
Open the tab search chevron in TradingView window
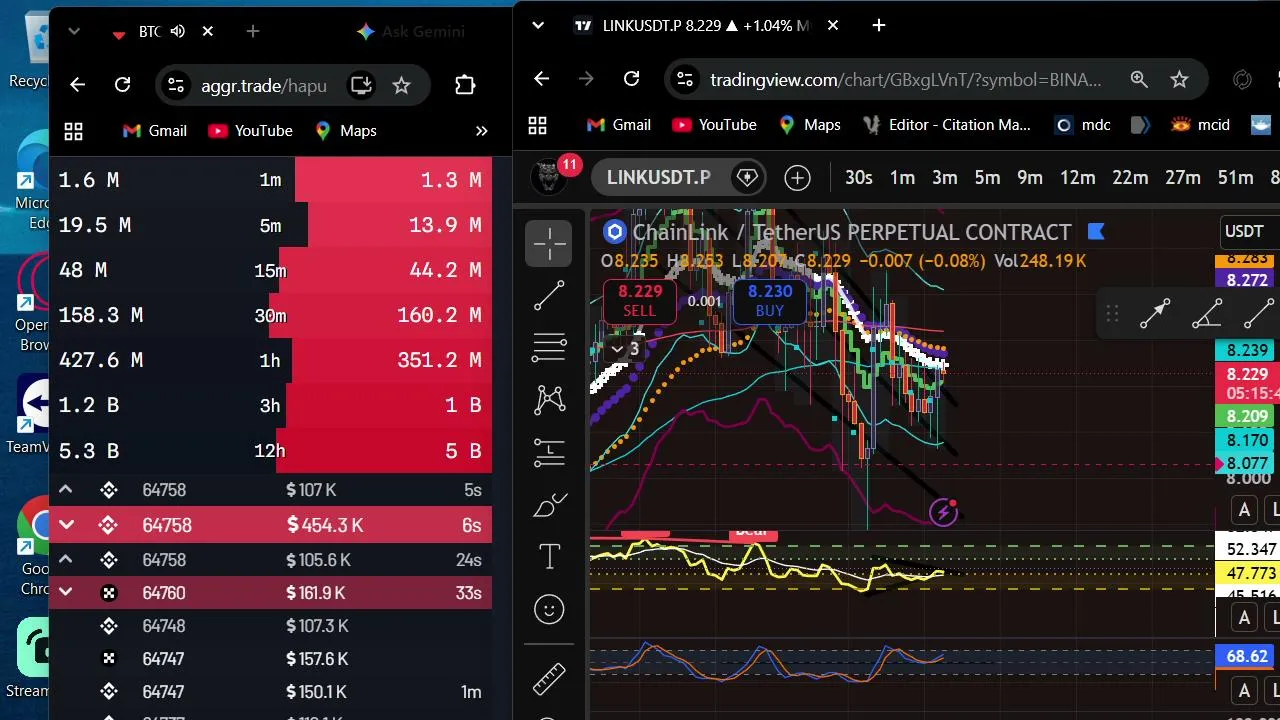[x=538, y=25]
